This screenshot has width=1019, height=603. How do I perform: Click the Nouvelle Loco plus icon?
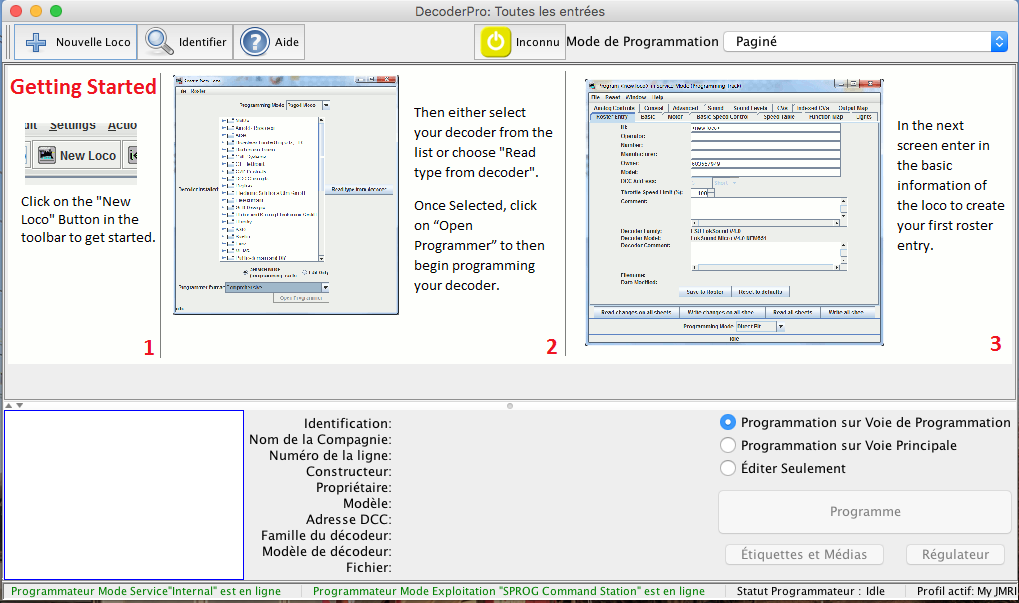click(36, 42)
